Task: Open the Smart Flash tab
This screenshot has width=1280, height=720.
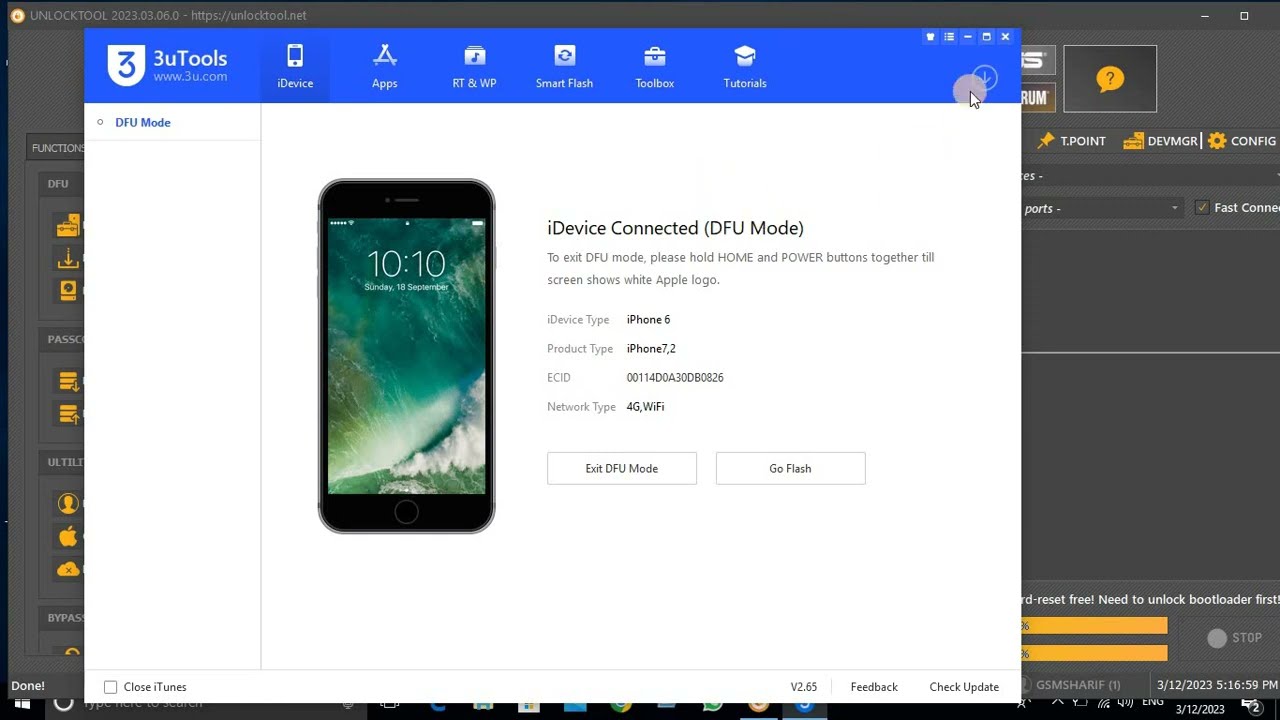Action: [x=564, y=67]
